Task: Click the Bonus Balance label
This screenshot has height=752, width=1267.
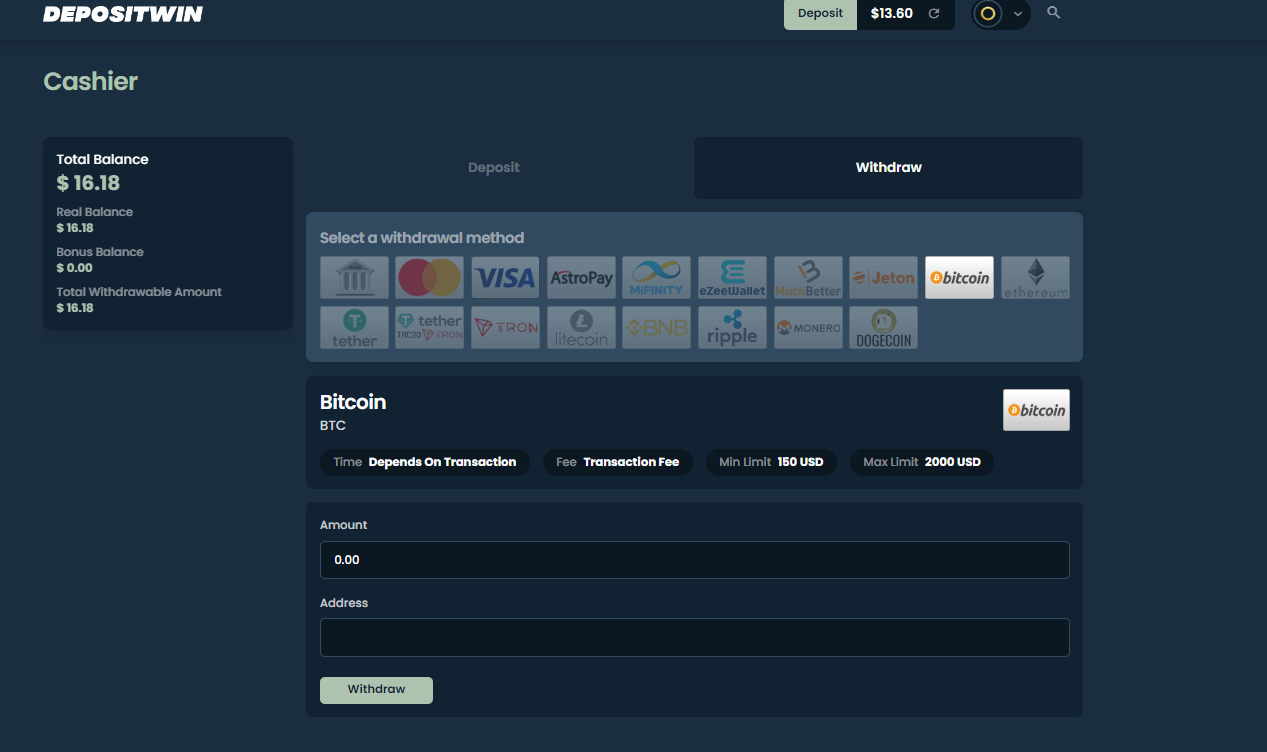Action: (x=100, y=252)
